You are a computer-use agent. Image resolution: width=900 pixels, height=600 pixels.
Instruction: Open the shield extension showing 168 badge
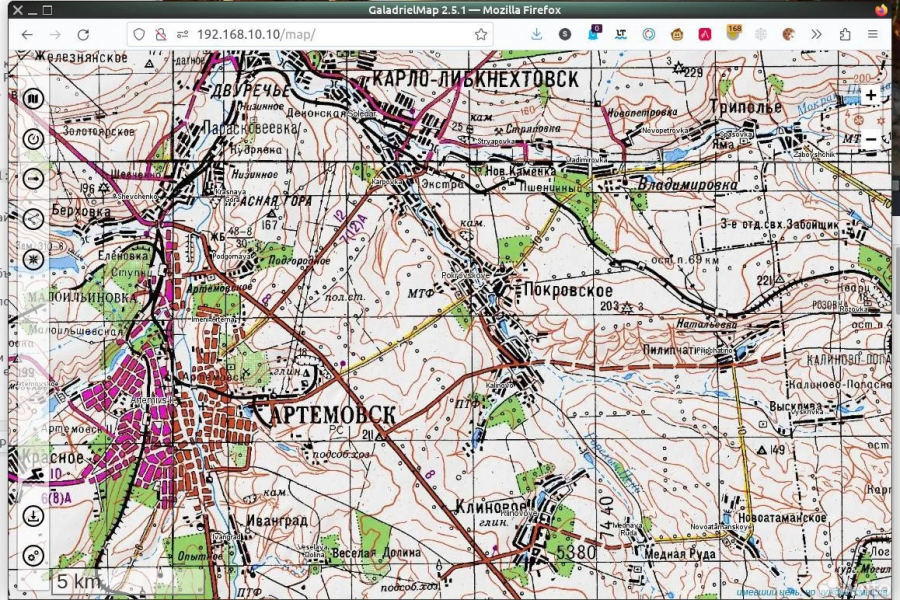734,32
